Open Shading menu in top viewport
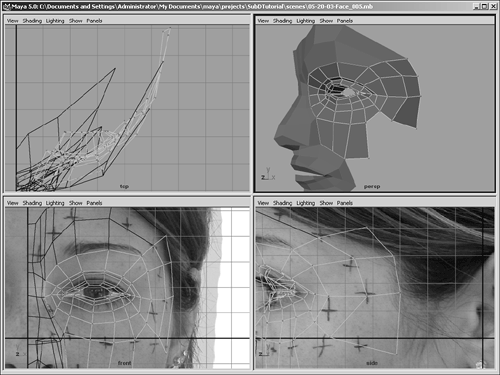 coord(32,21)
